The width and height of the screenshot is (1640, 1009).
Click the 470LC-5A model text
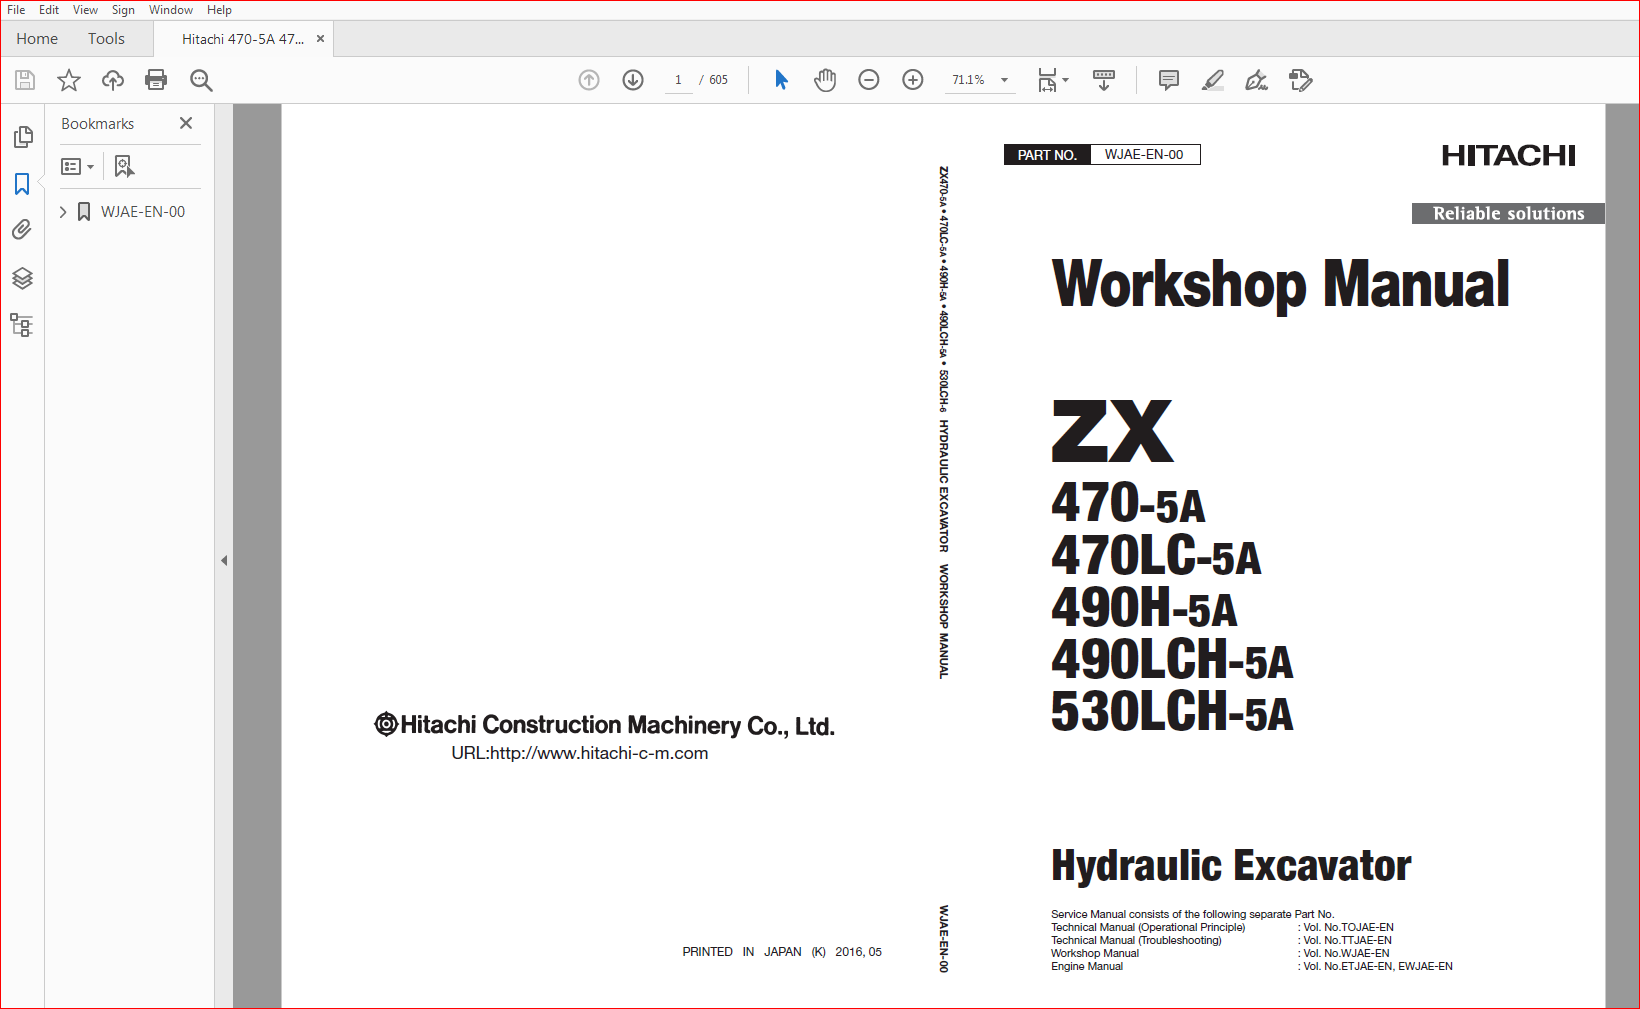click(x=1156, y=555)
